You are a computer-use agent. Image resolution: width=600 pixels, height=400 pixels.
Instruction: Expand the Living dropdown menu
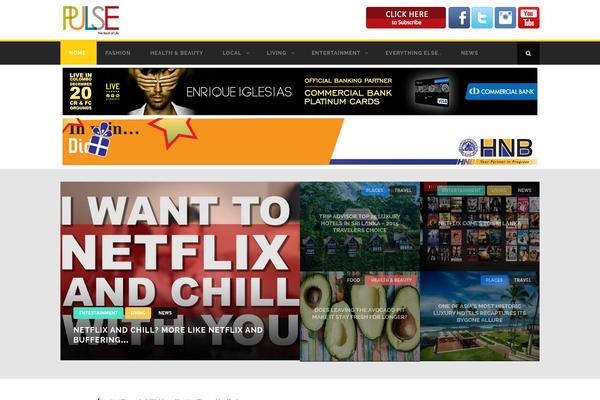[280, 53]
